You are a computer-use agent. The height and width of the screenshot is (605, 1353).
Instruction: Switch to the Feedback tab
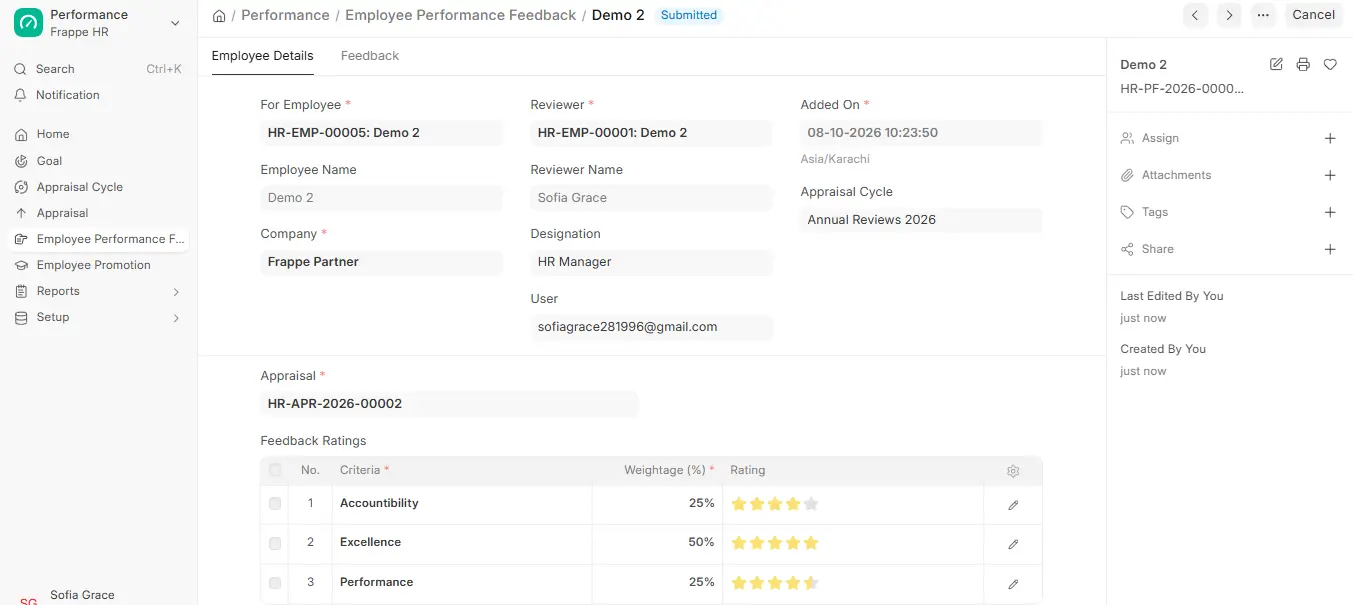(370, 56)
